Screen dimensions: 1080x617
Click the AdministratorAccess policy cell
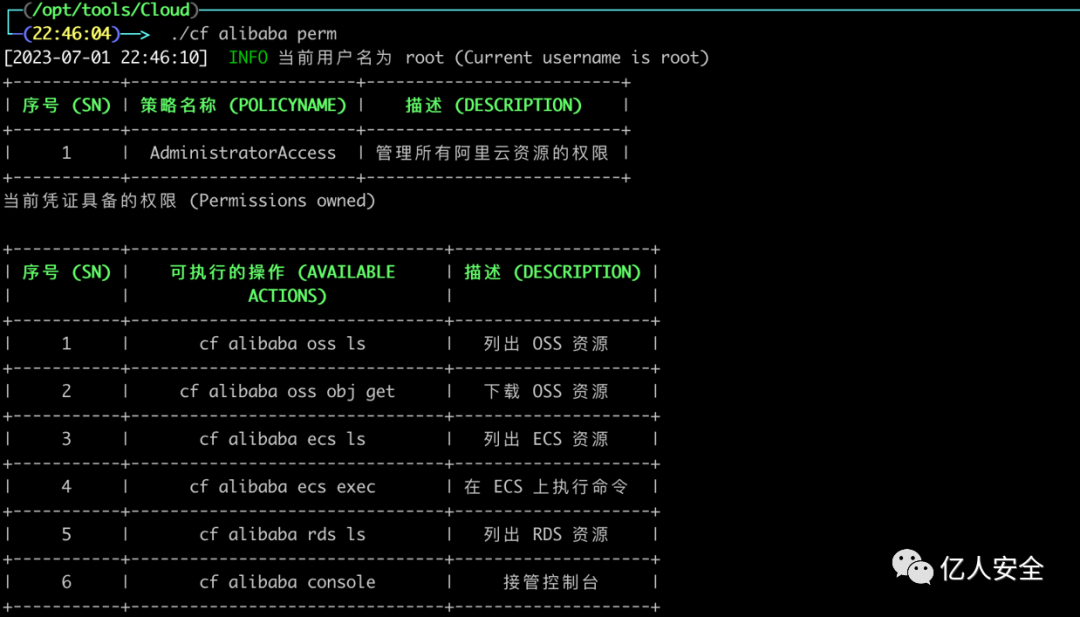243,153
